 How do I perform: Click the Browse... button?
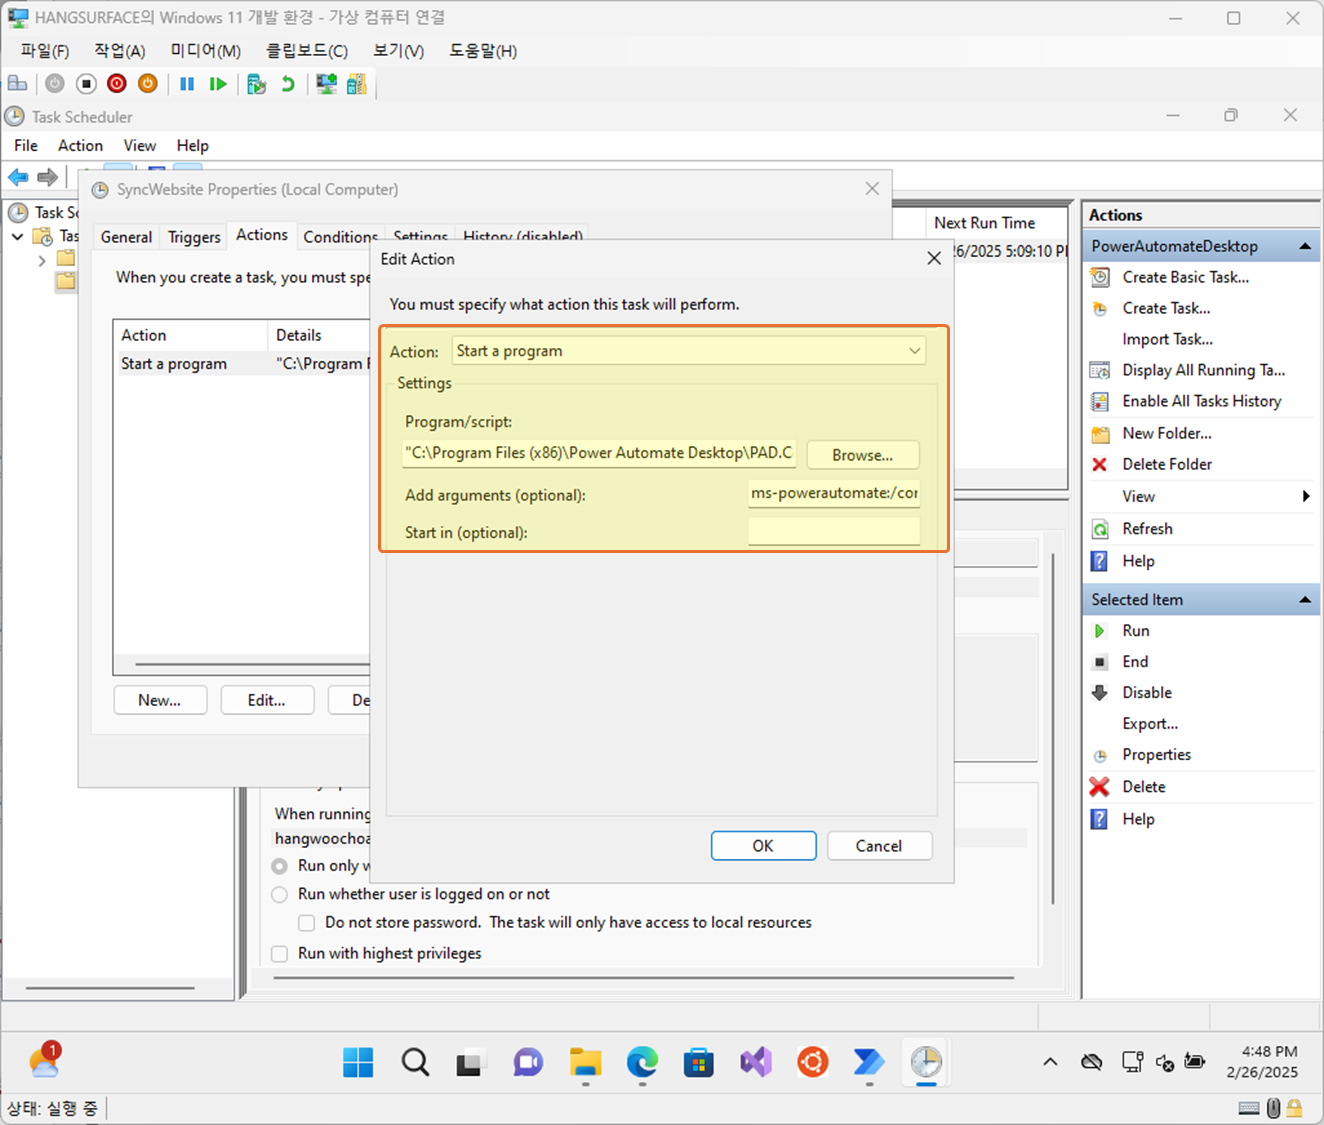(x=862, y=455)
